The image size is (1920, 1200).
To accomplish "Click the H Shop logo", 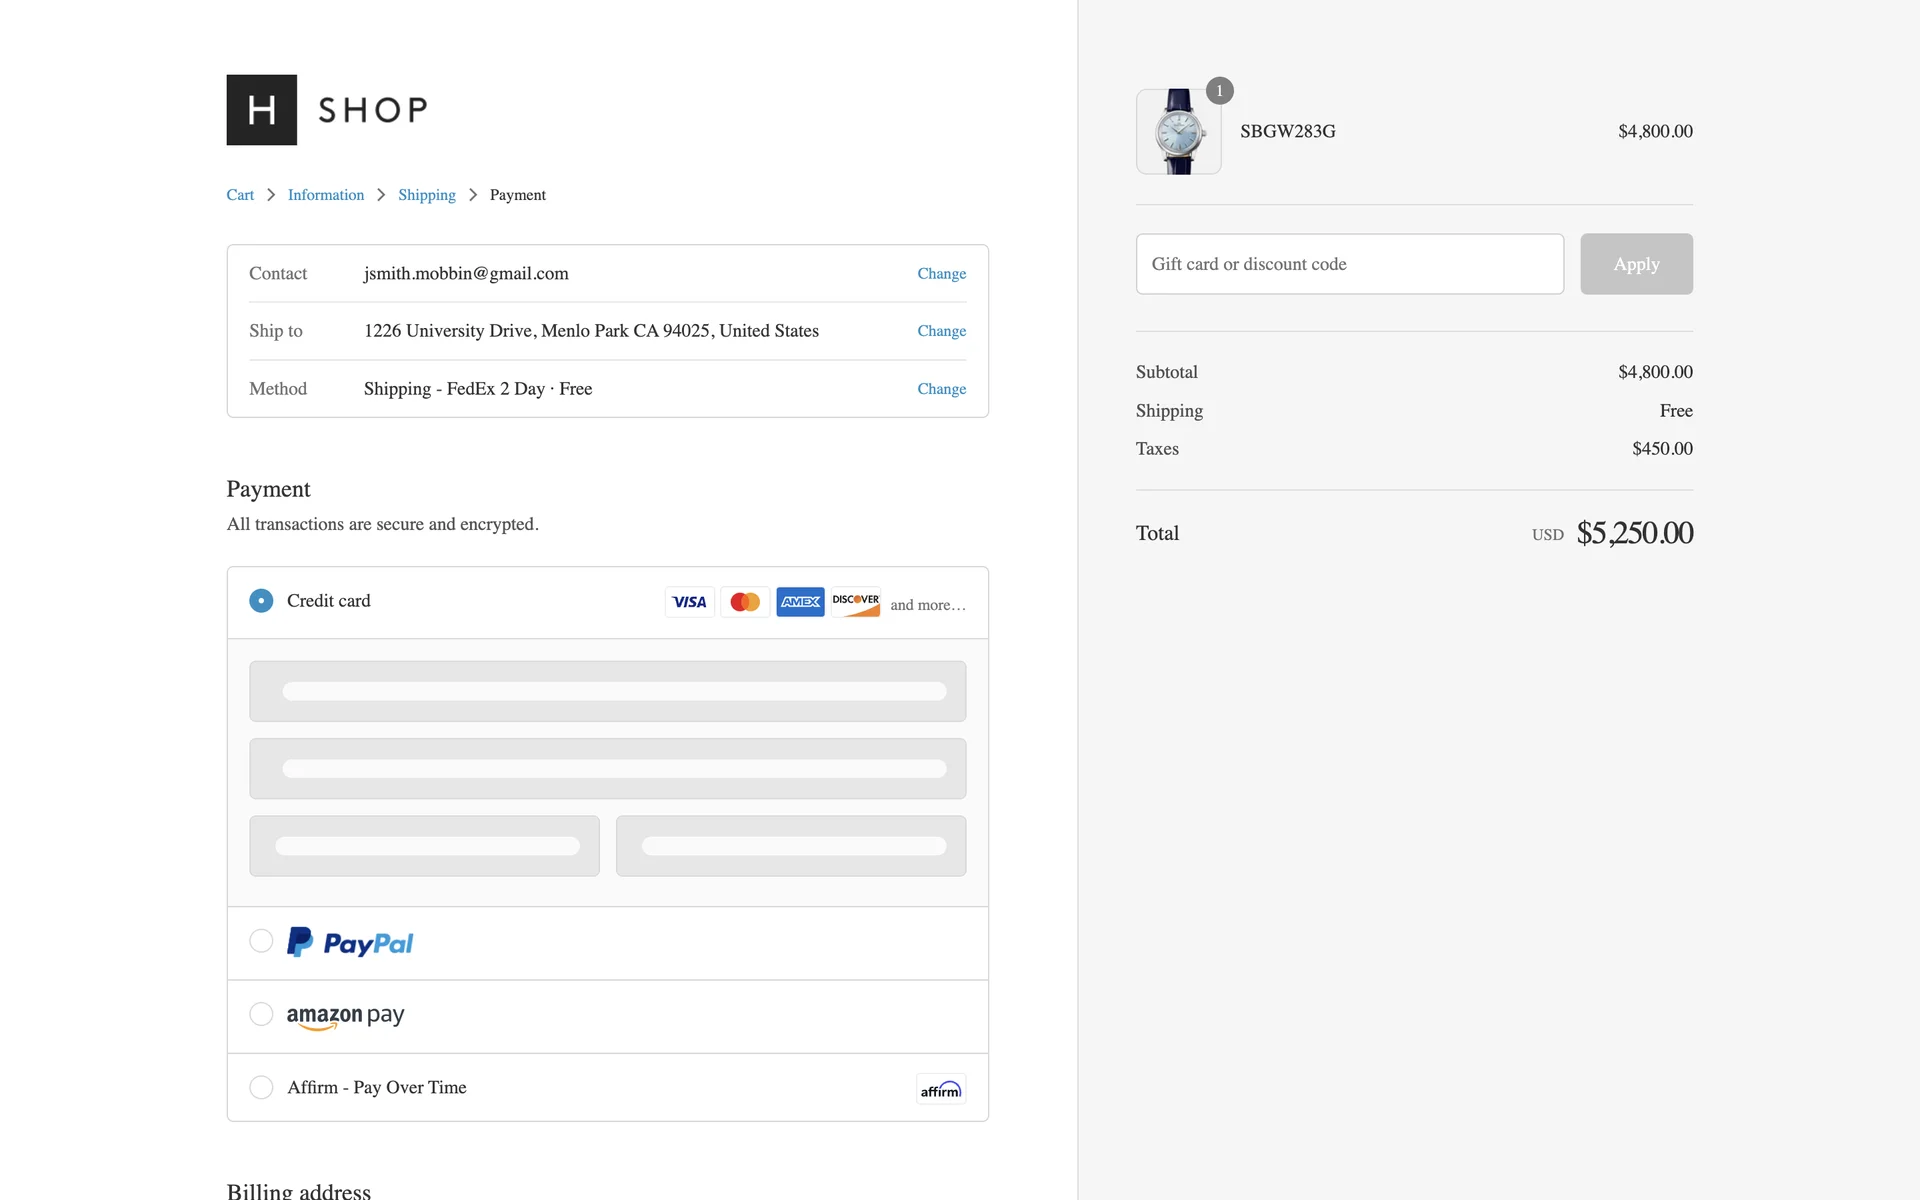I will tap(327, 110).
